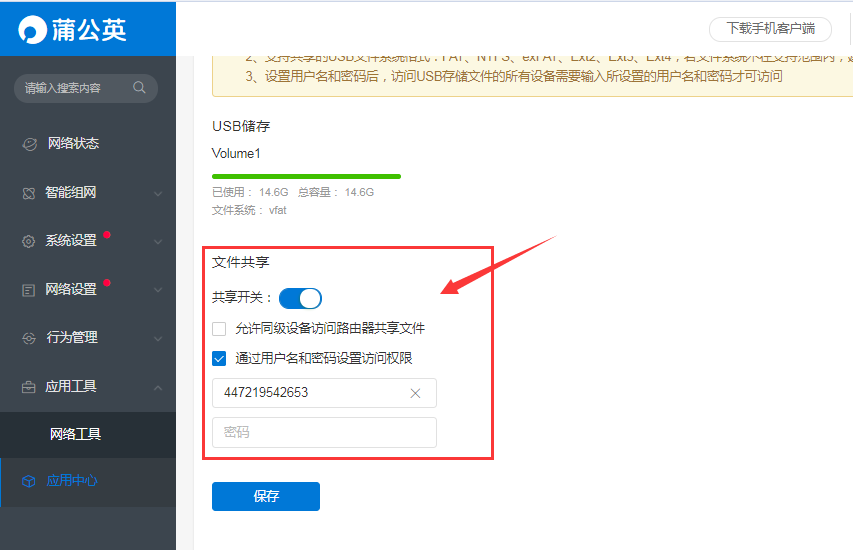Select 应用中心 in the sidebar
Image resolution: width=853 pixels, height=550 pixels.
pyautogui.click(x=88, y=481)
